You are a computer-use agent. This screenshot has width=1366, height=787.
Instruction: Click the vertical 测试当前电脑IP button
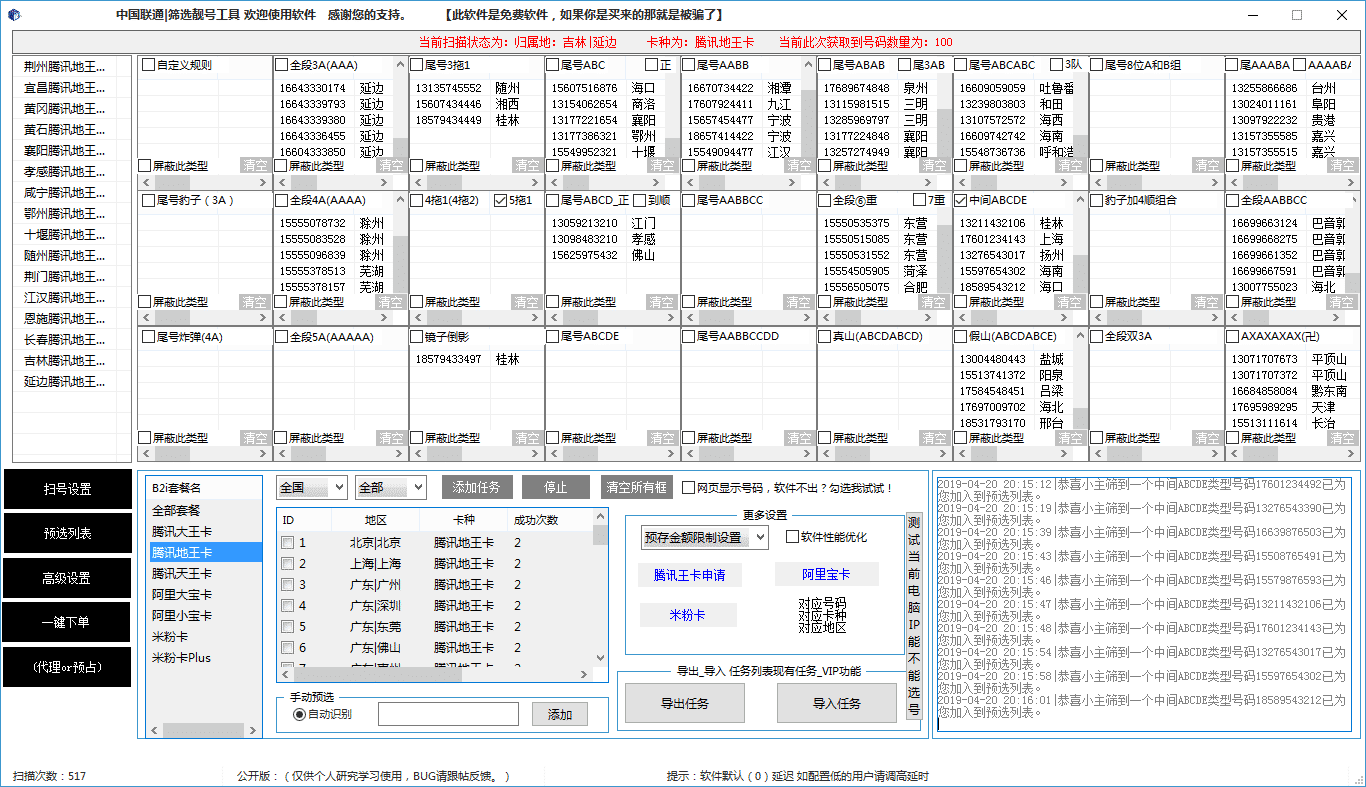click(914, 616)
